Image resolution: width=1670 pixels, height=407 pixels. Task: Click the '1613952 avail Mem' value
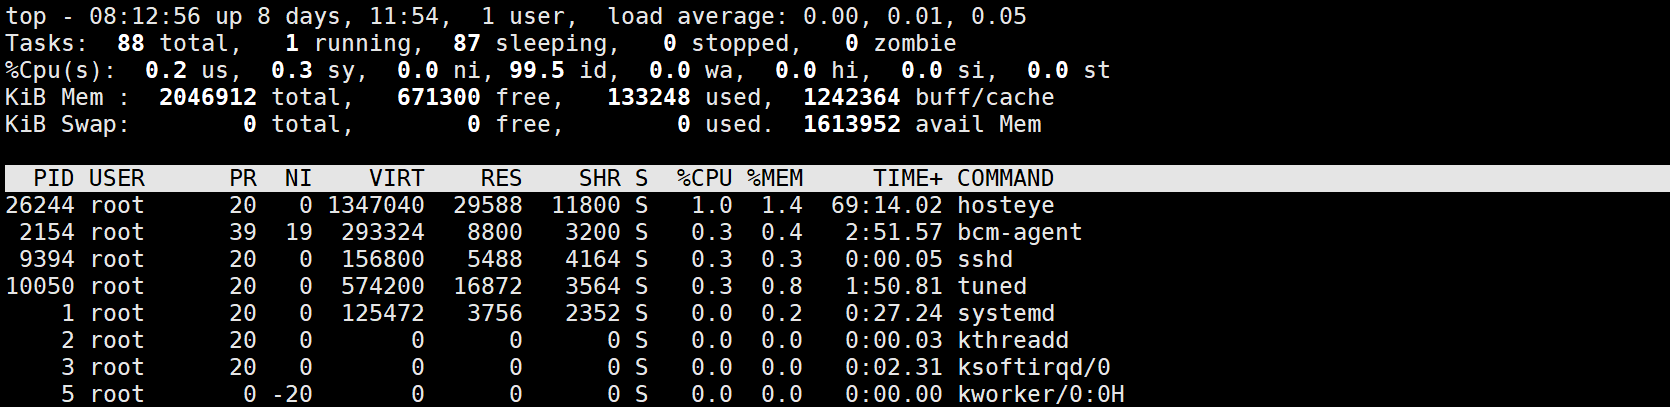tap(922, 125)
